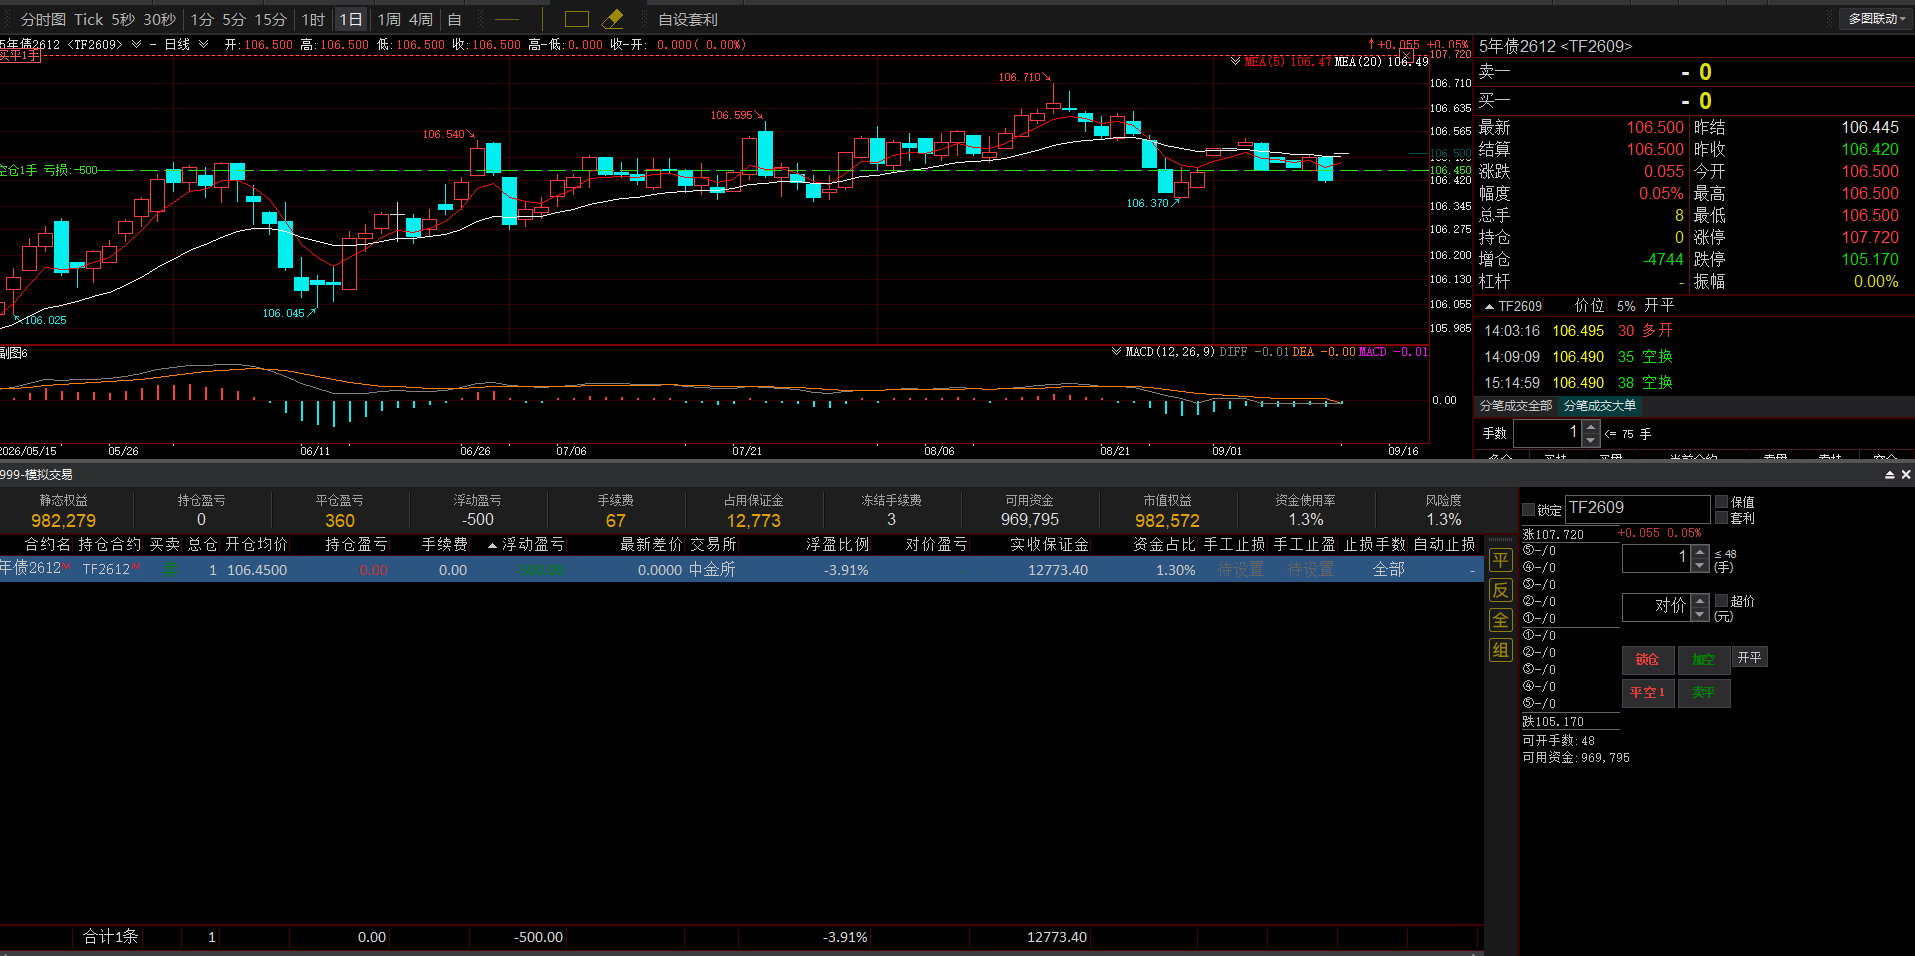
Task: Click the yellow 全 close-all icon
Action: pos(1500,620)
